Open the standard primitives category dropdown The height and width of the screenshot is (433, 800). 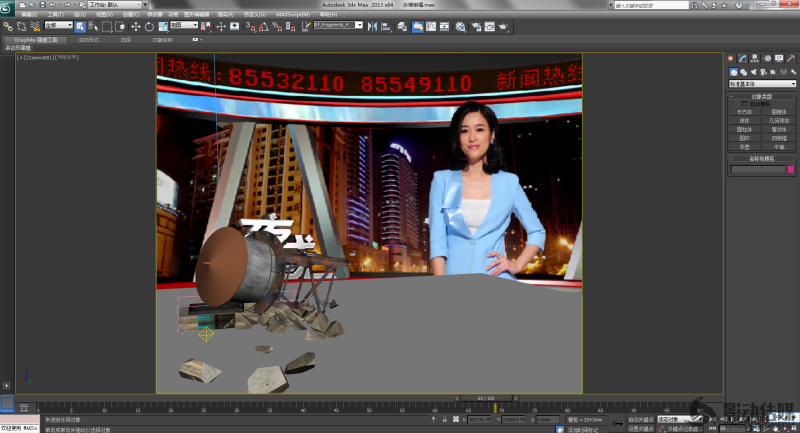[760, 84]
